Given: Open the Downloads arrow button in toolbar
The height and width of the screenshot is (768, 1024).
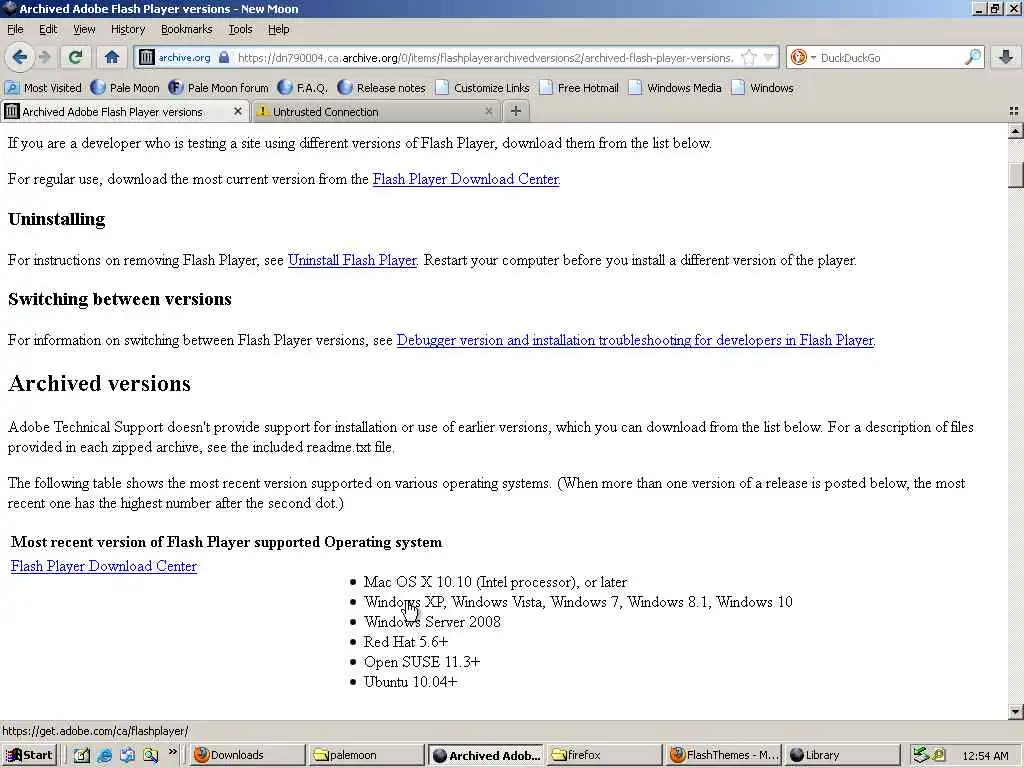Looking at the screenshot, I should [x=1006, y=57].
